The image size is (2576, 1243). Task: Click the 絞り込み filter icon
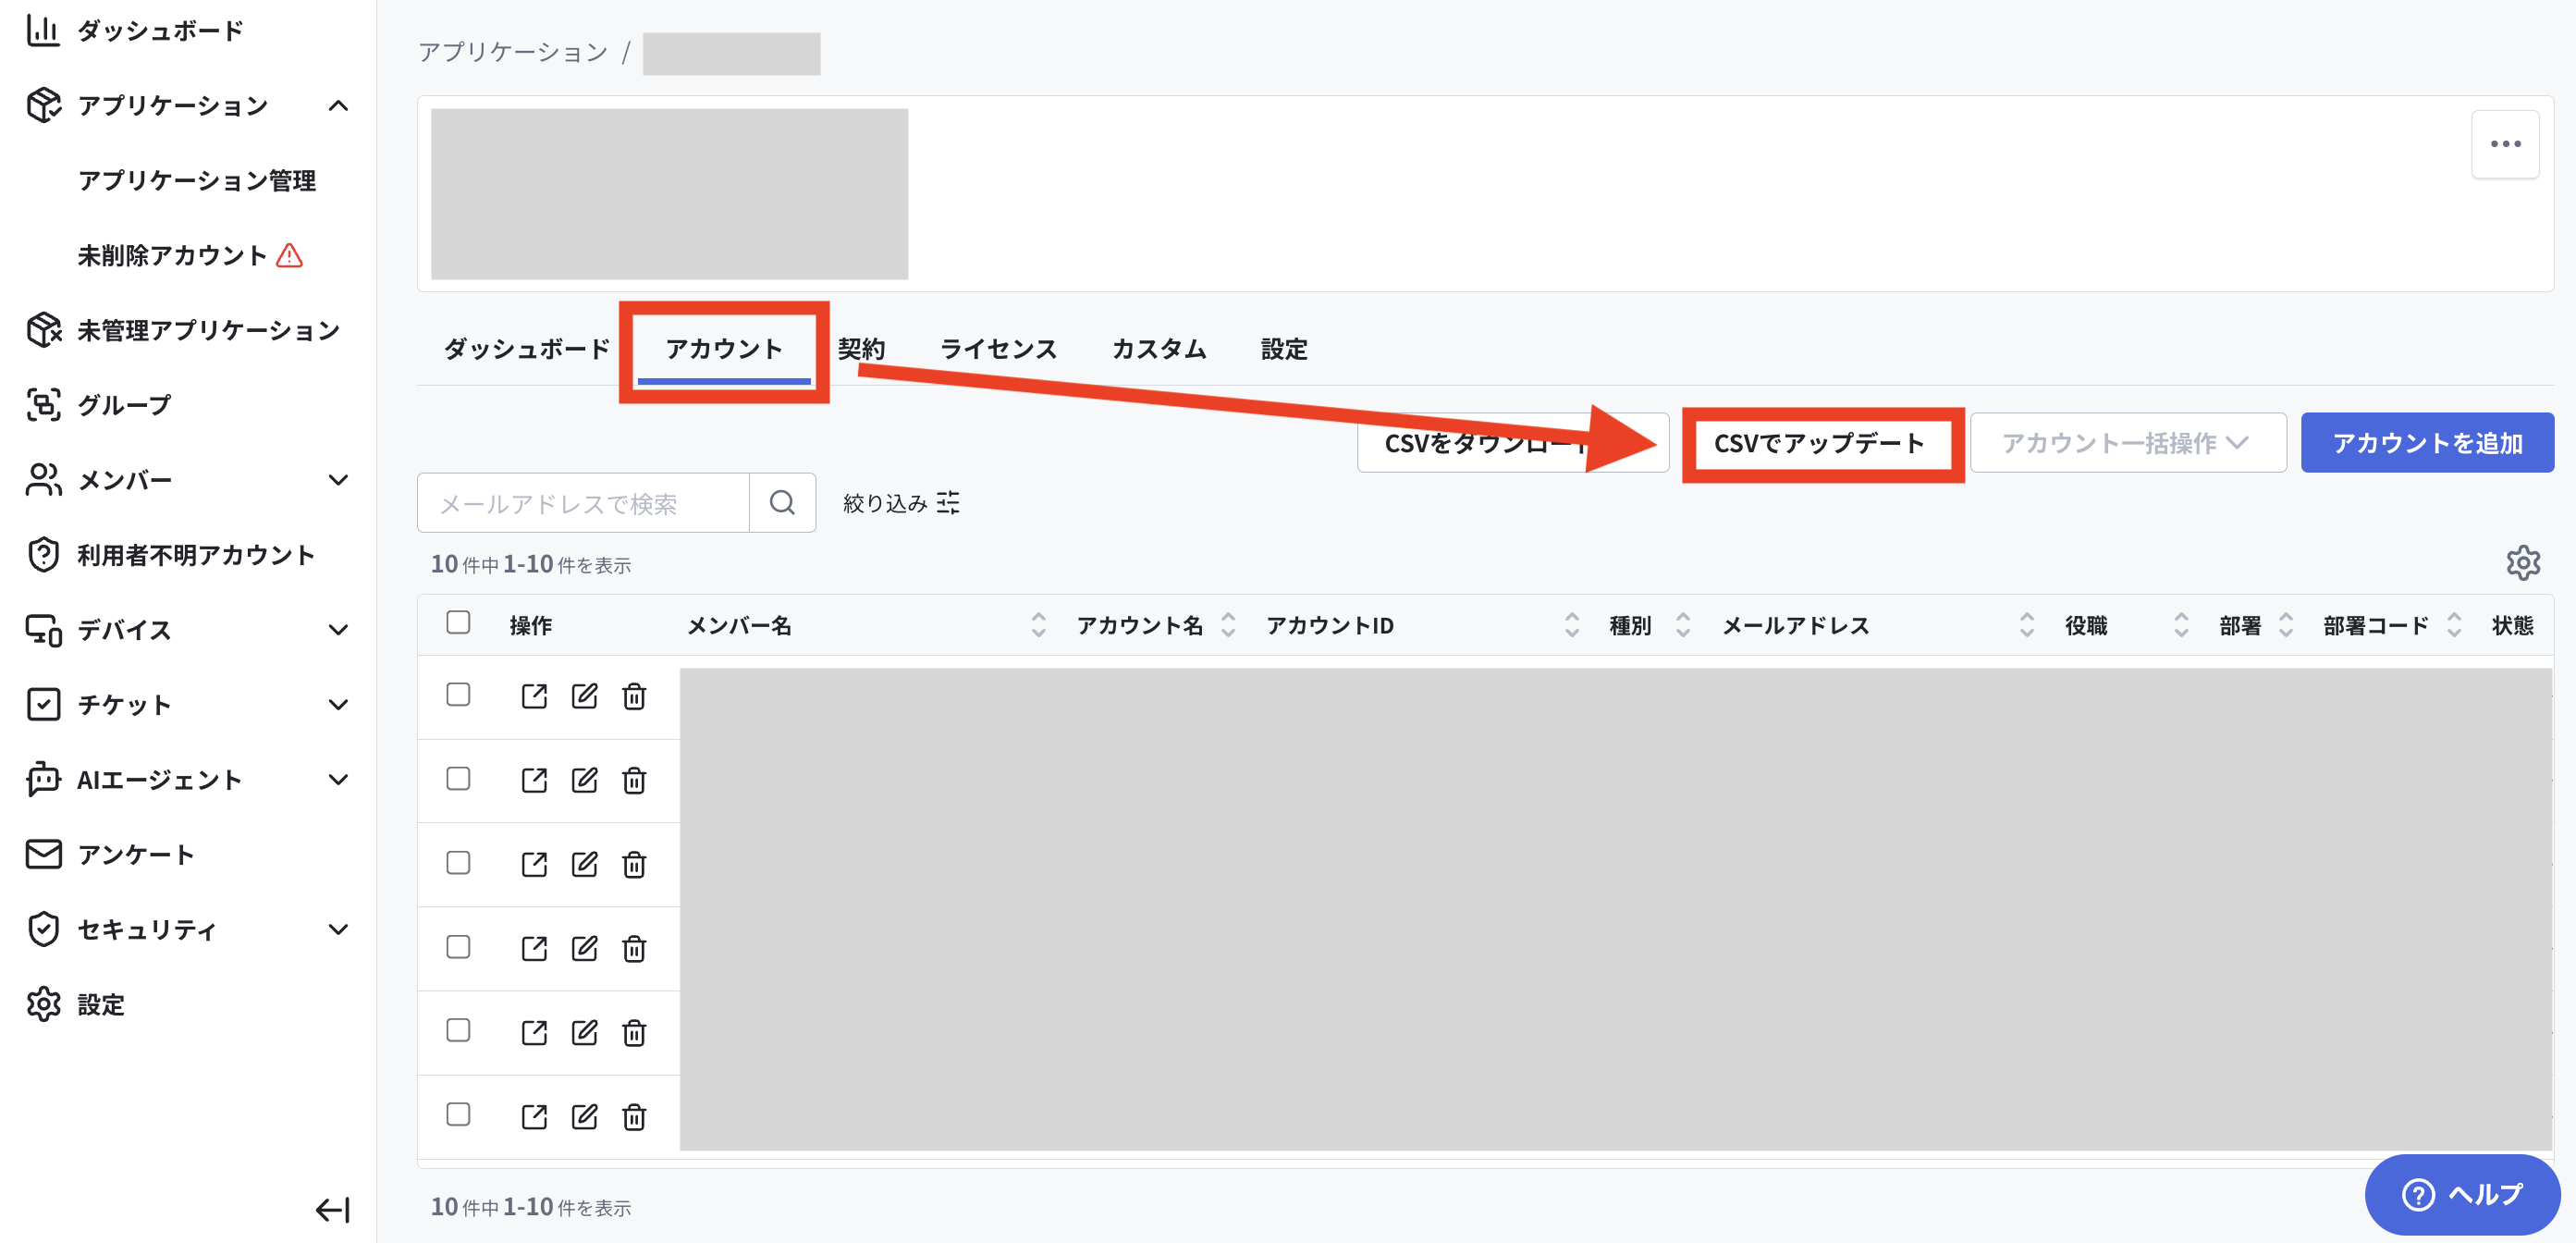tap(947, 502)
